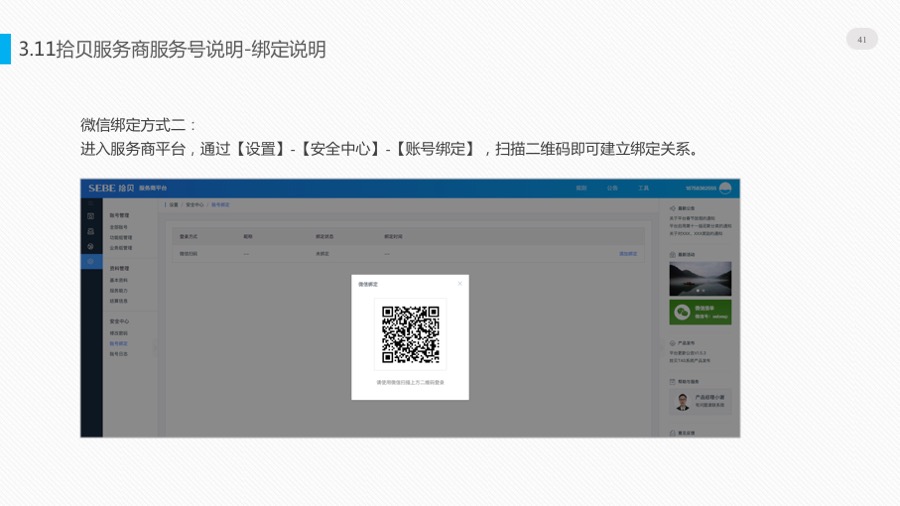
Task: Click the second icon in dark sidebar
Action: click(x=91, y=232)
